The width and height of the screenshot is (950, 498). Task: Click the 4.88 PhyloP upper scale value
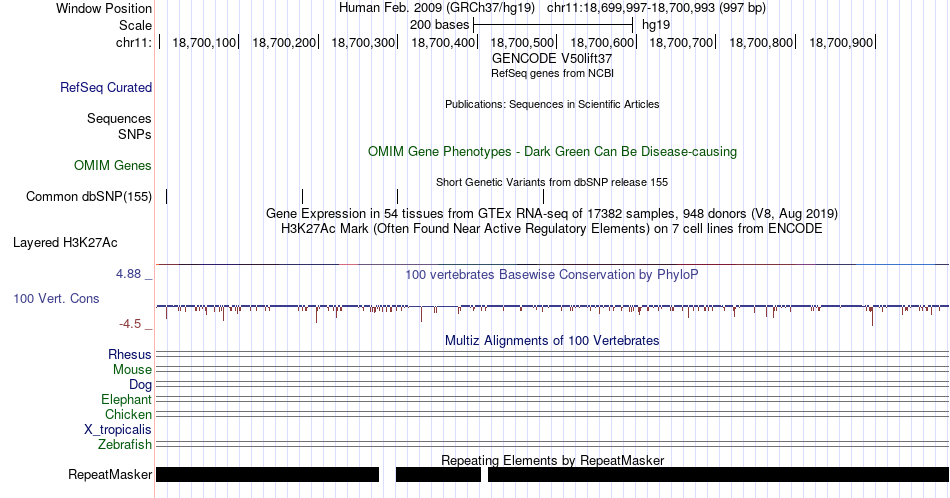pos(128,274)
